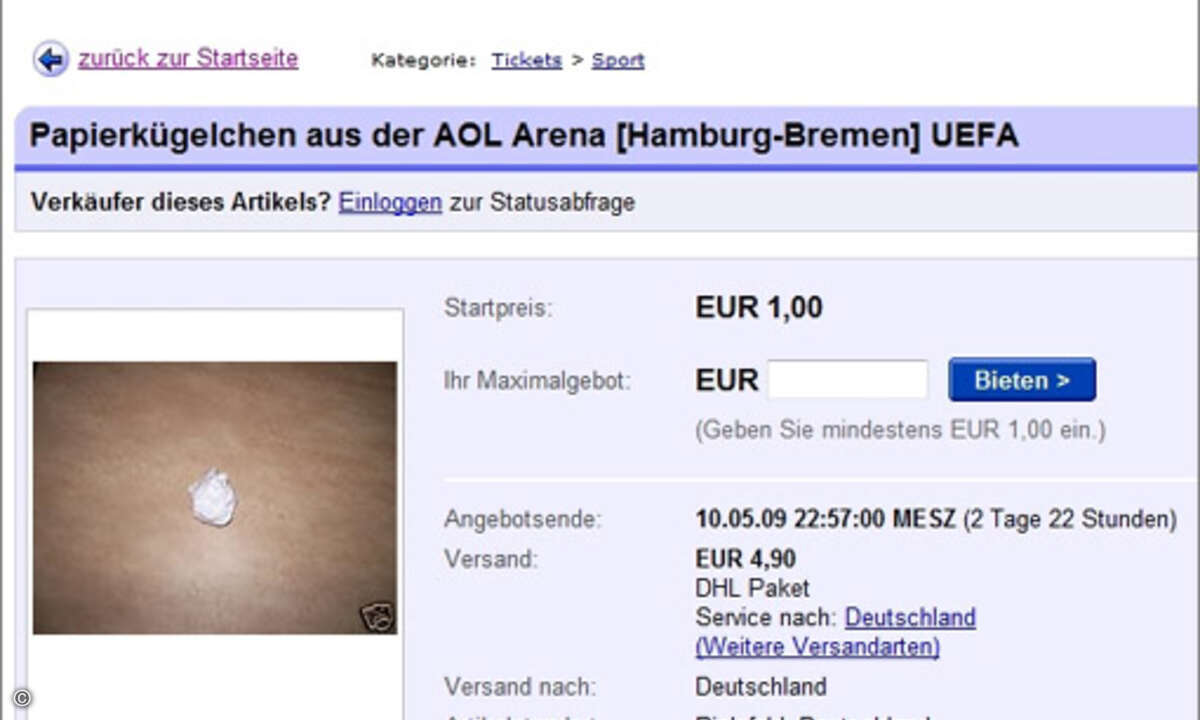Focus the Maximalgebot EUR input field
This screenshot has width=1200, height=720.
[x=848, y=380]
